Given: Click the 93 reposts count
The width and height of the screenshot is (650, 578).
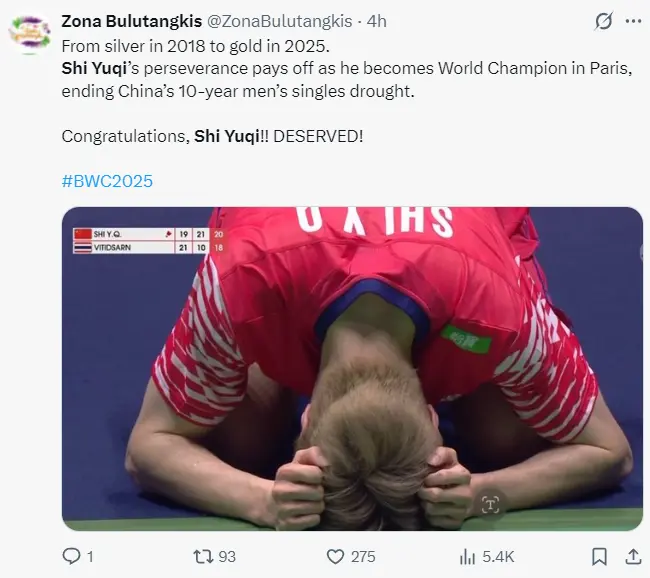Looking at the screenshot, I should tap(227, 556).
